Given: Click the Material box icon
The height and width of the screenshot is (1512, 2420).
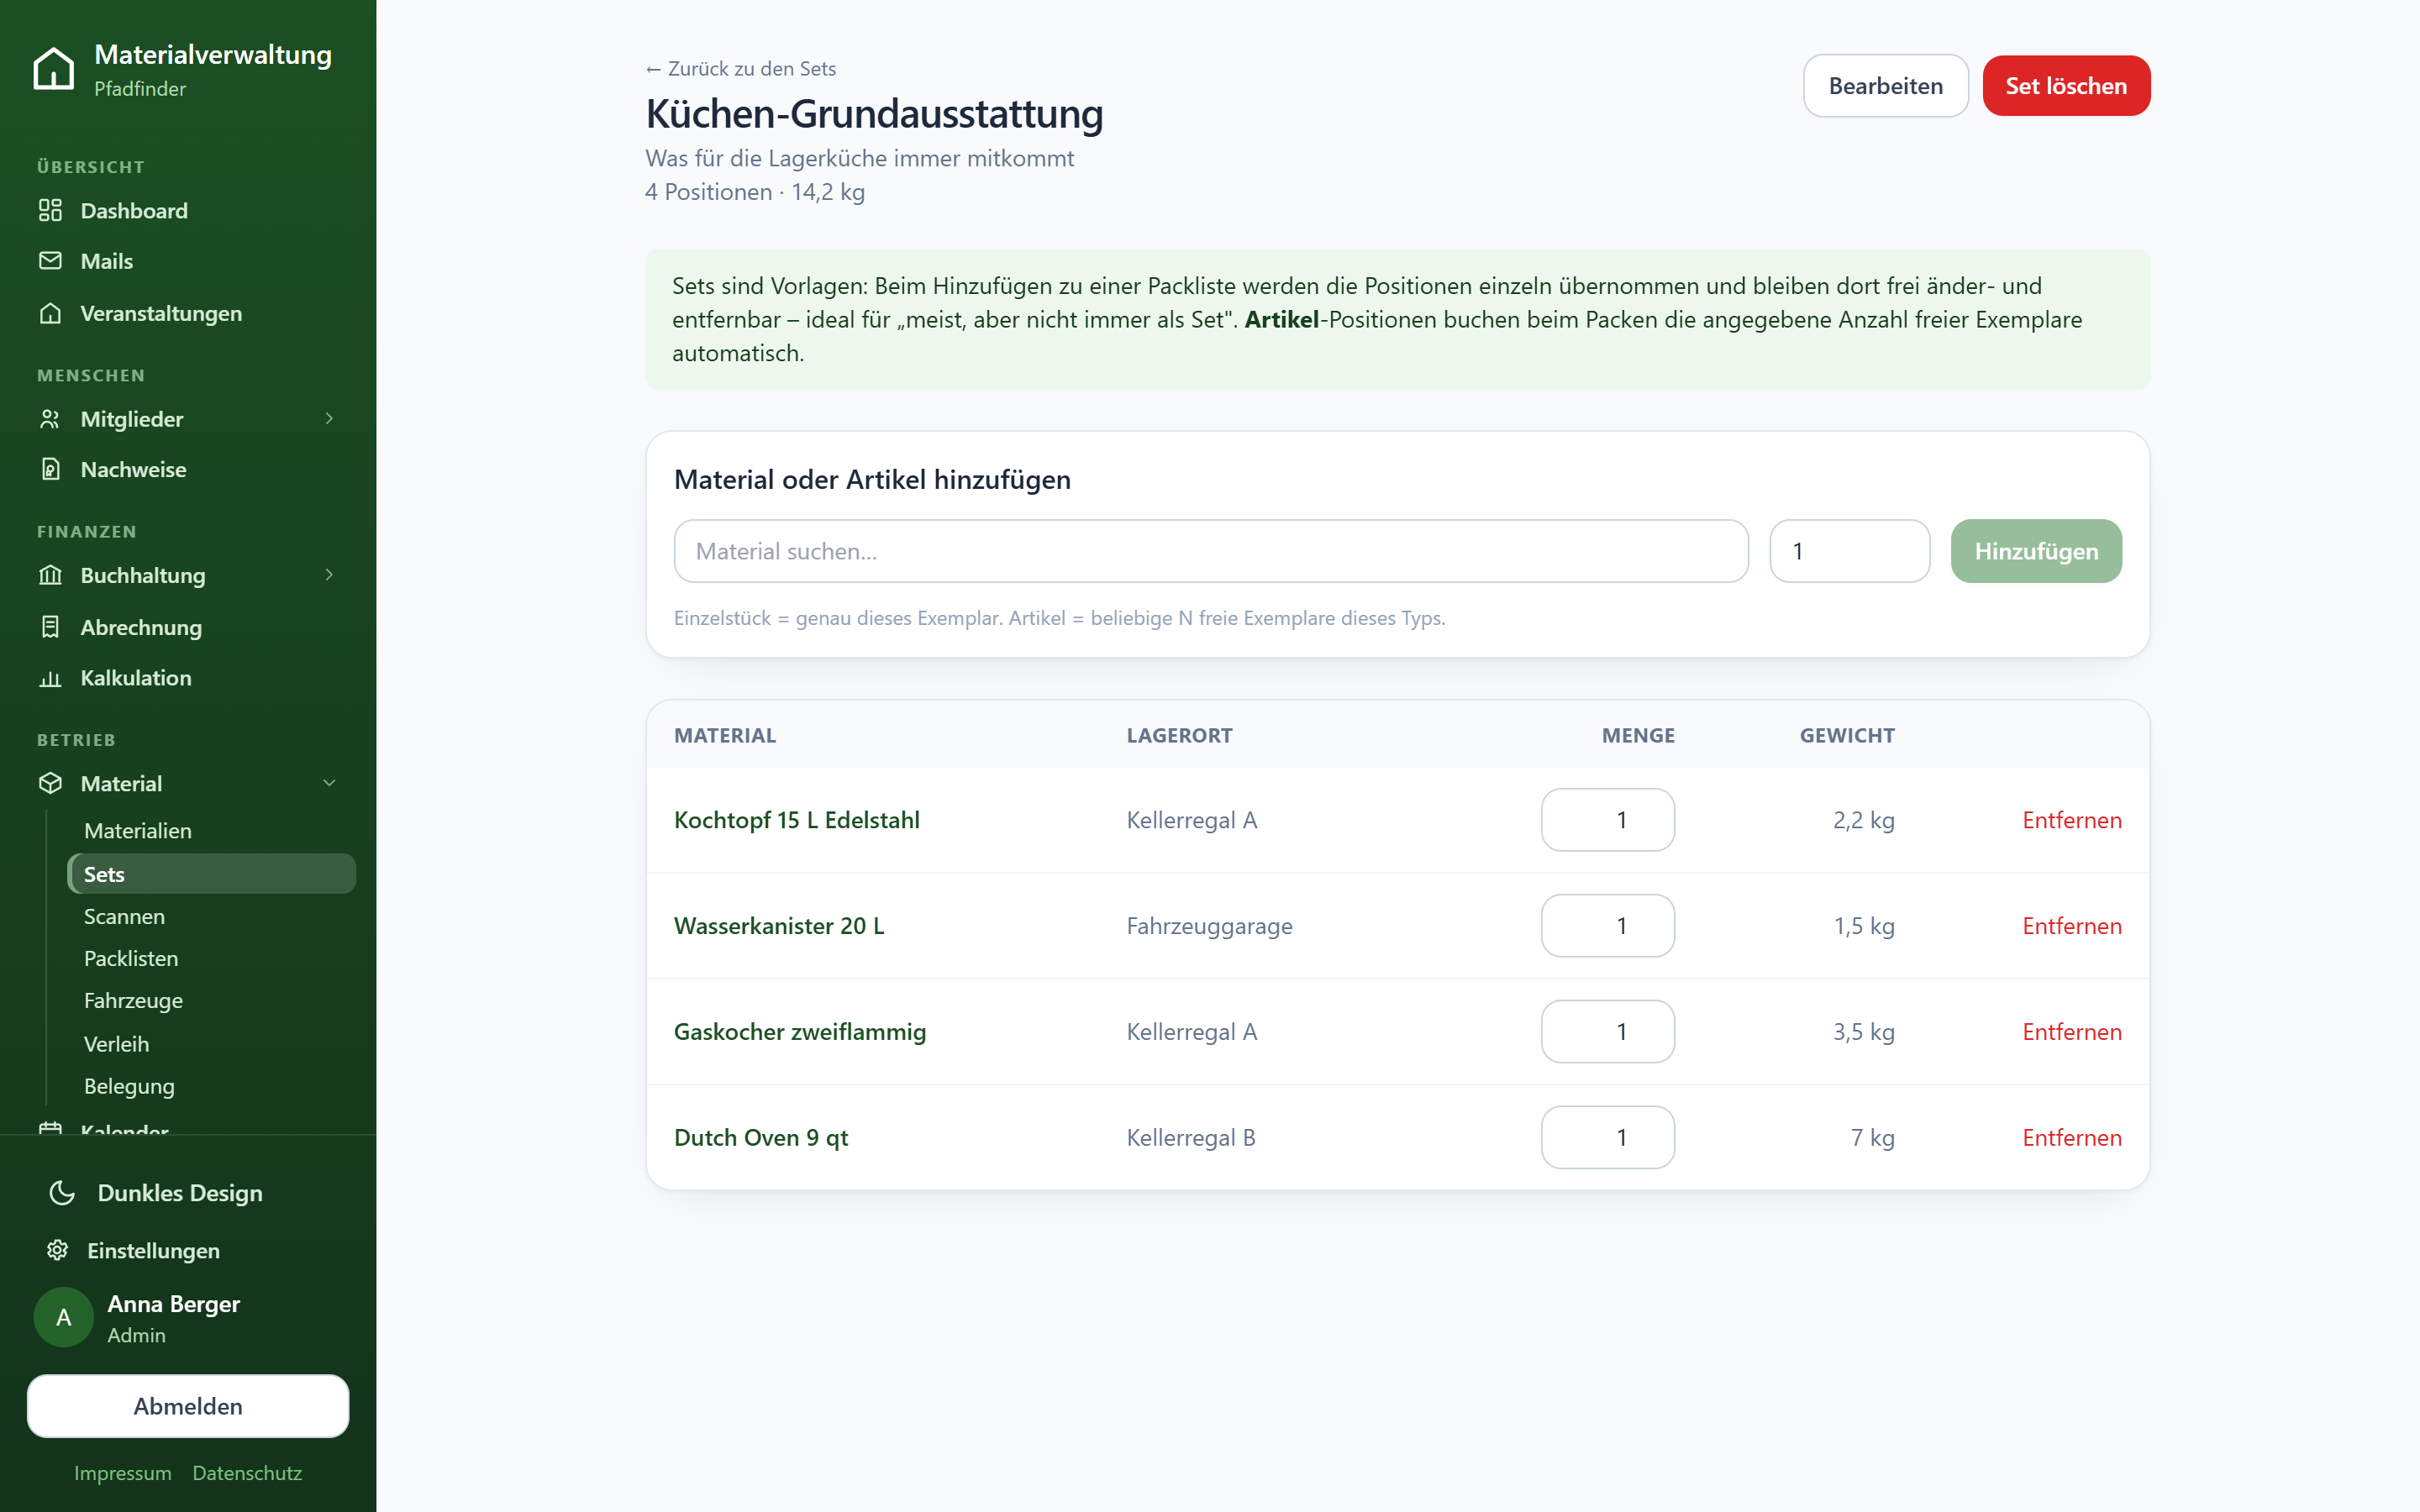Looking at the screenshot, I should (x=50, y=783).
